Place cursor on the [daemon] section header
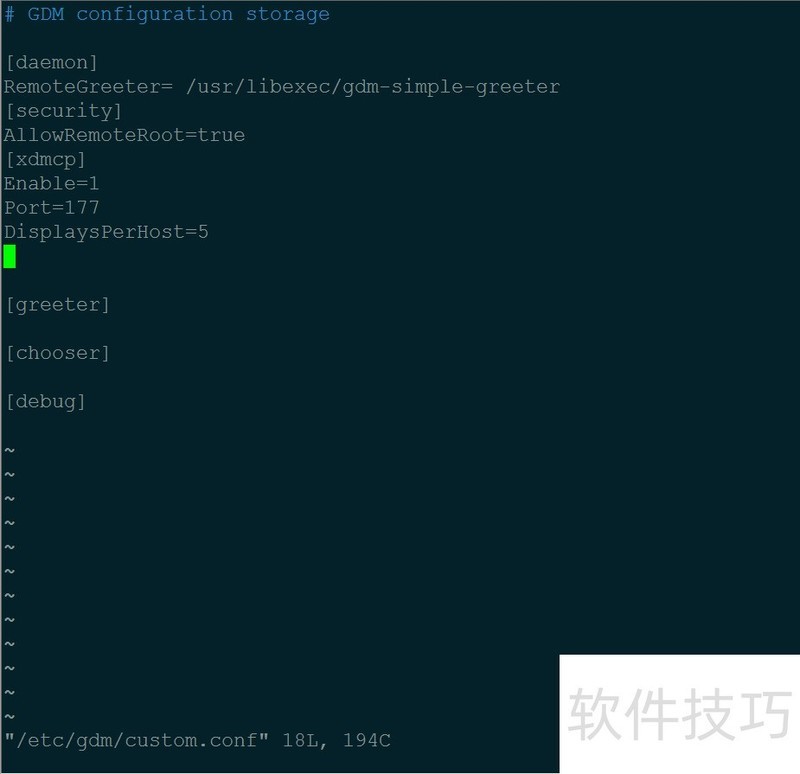 [51, 62]
